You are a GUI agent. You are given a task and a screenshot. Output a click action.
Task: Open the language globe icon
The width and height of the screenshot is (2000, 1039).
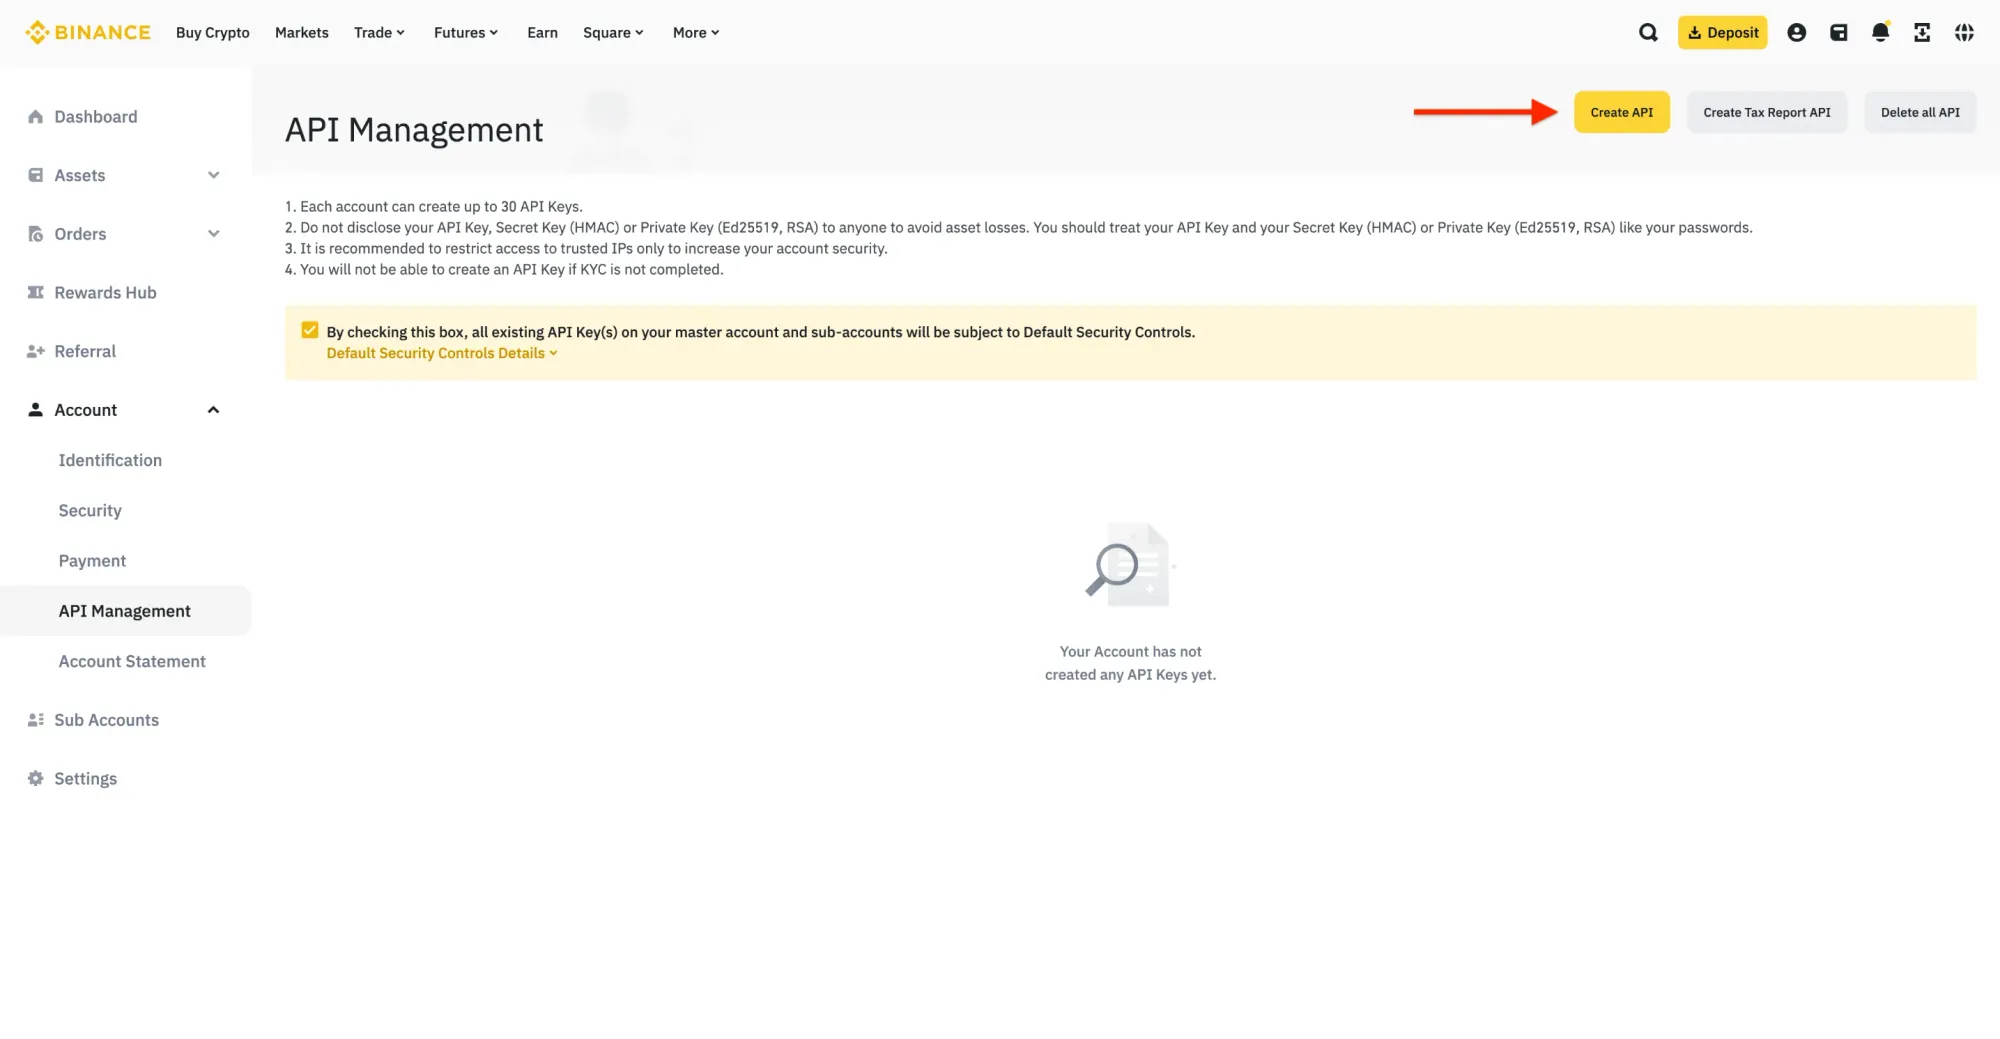(1964, 33)
